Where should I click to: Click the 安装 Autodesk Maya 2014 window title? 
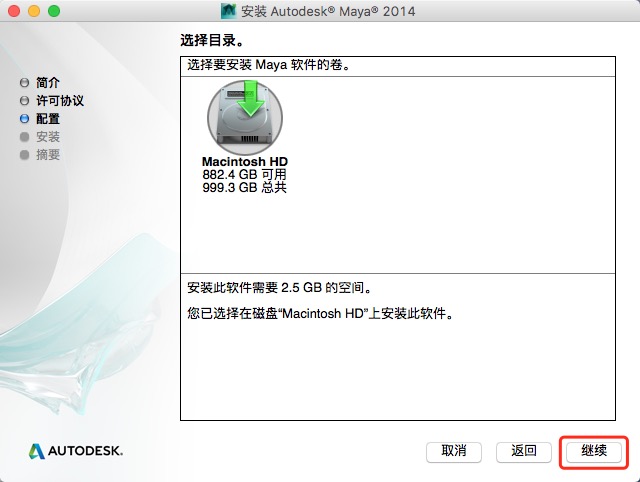328,11
